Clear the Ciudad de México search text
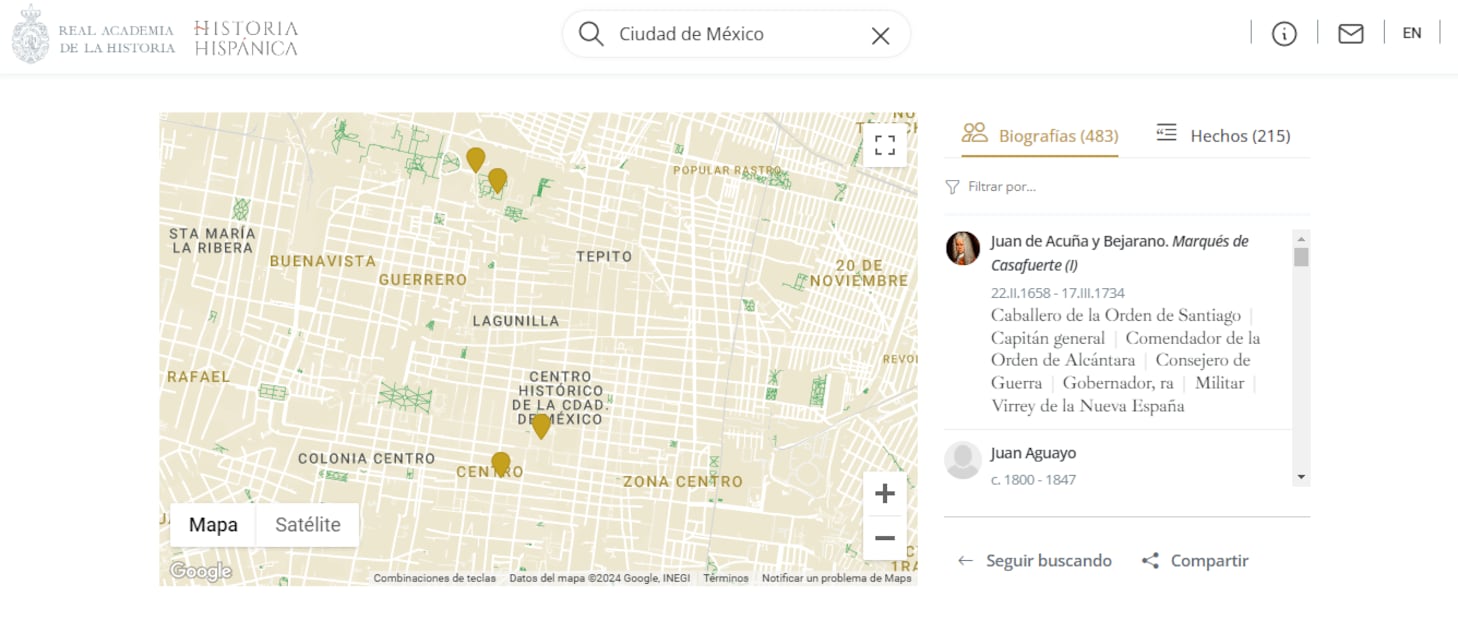 point(880,36)
